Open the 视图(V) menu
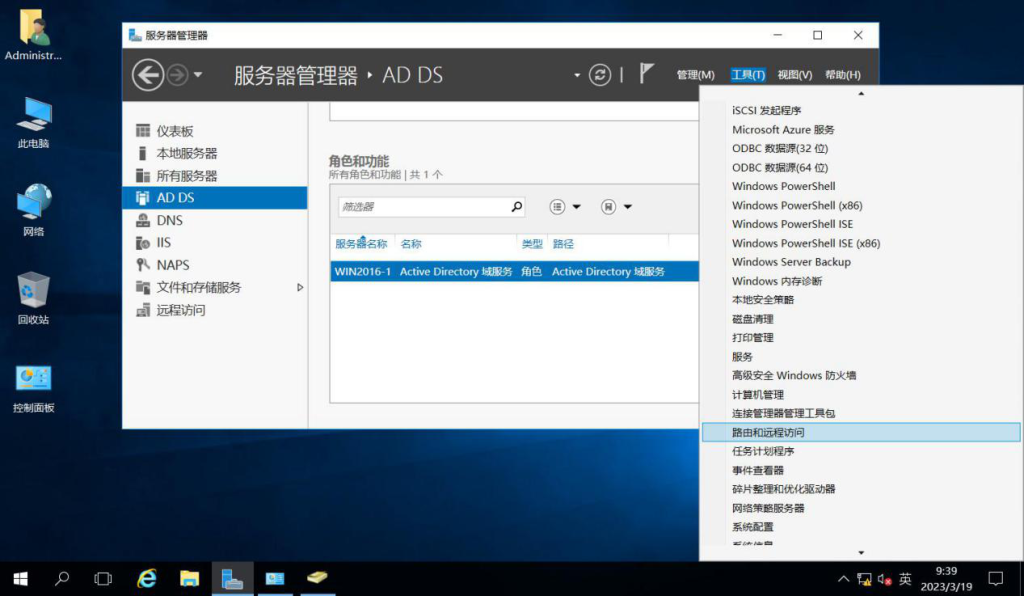The image size is (1024, 596). tap(795, 75)
